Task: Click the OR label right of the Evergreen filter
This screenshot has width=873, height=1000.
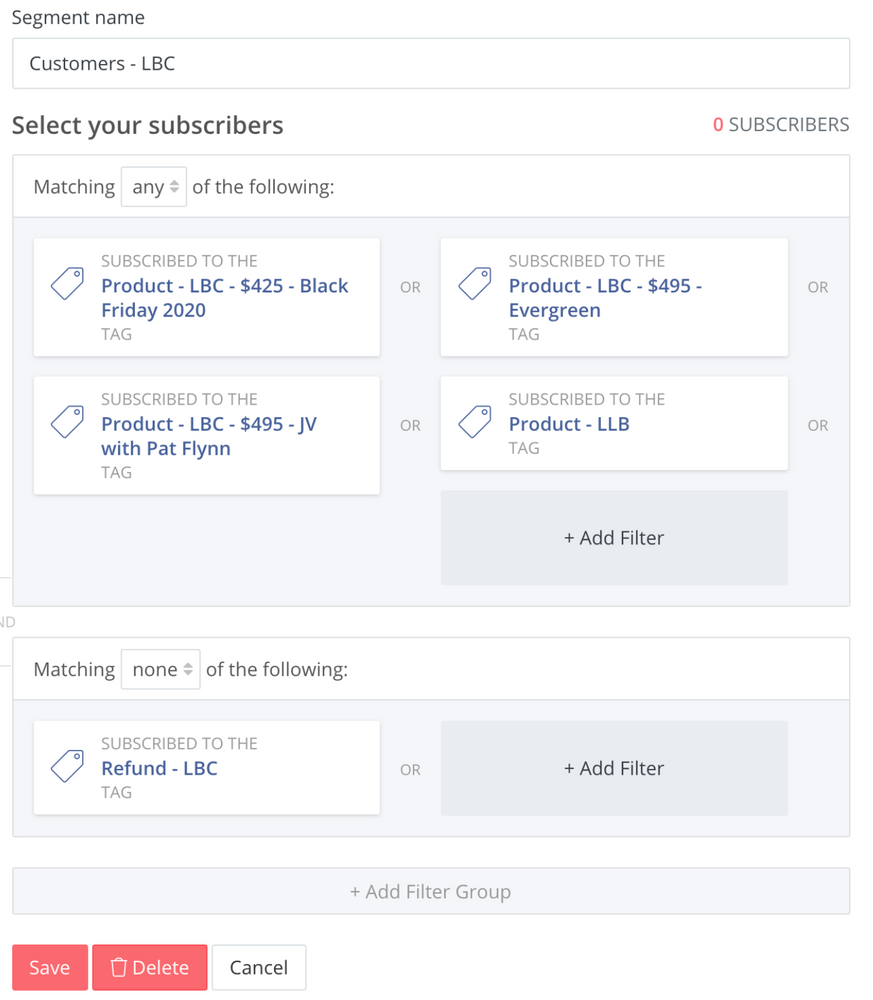Action: click(x=818, y=287)
